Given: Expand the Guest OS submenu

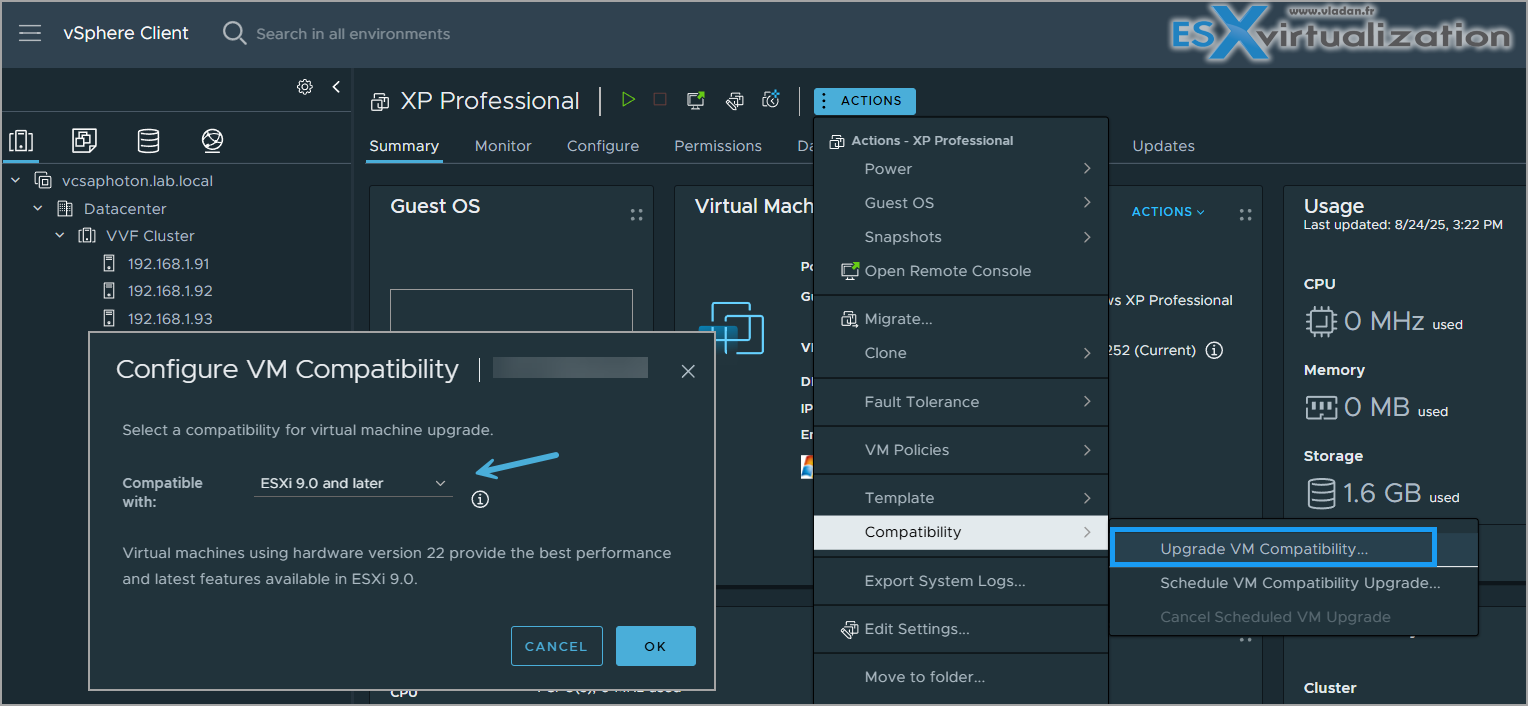Looking at the screenshot, I should coord(961,203).
